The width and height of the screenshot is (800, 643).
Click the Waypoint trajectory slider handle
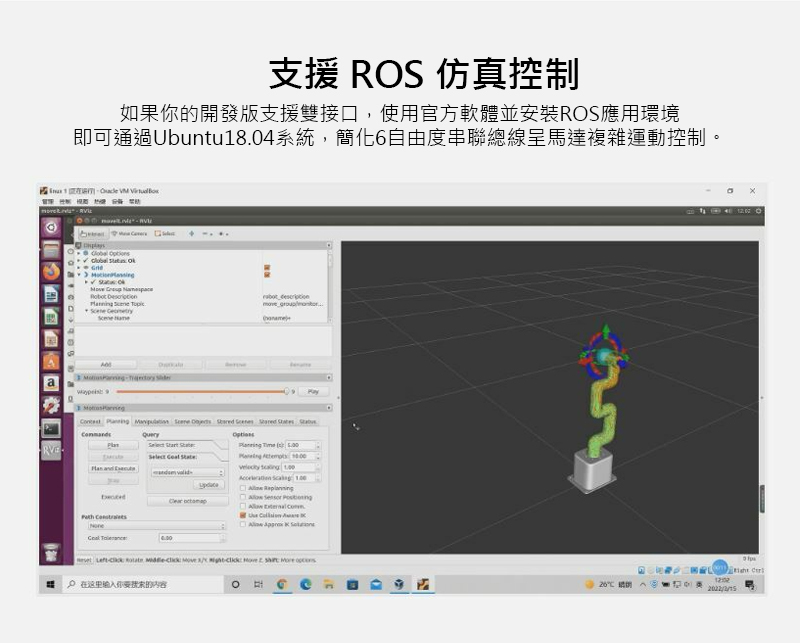pos(287,392)
